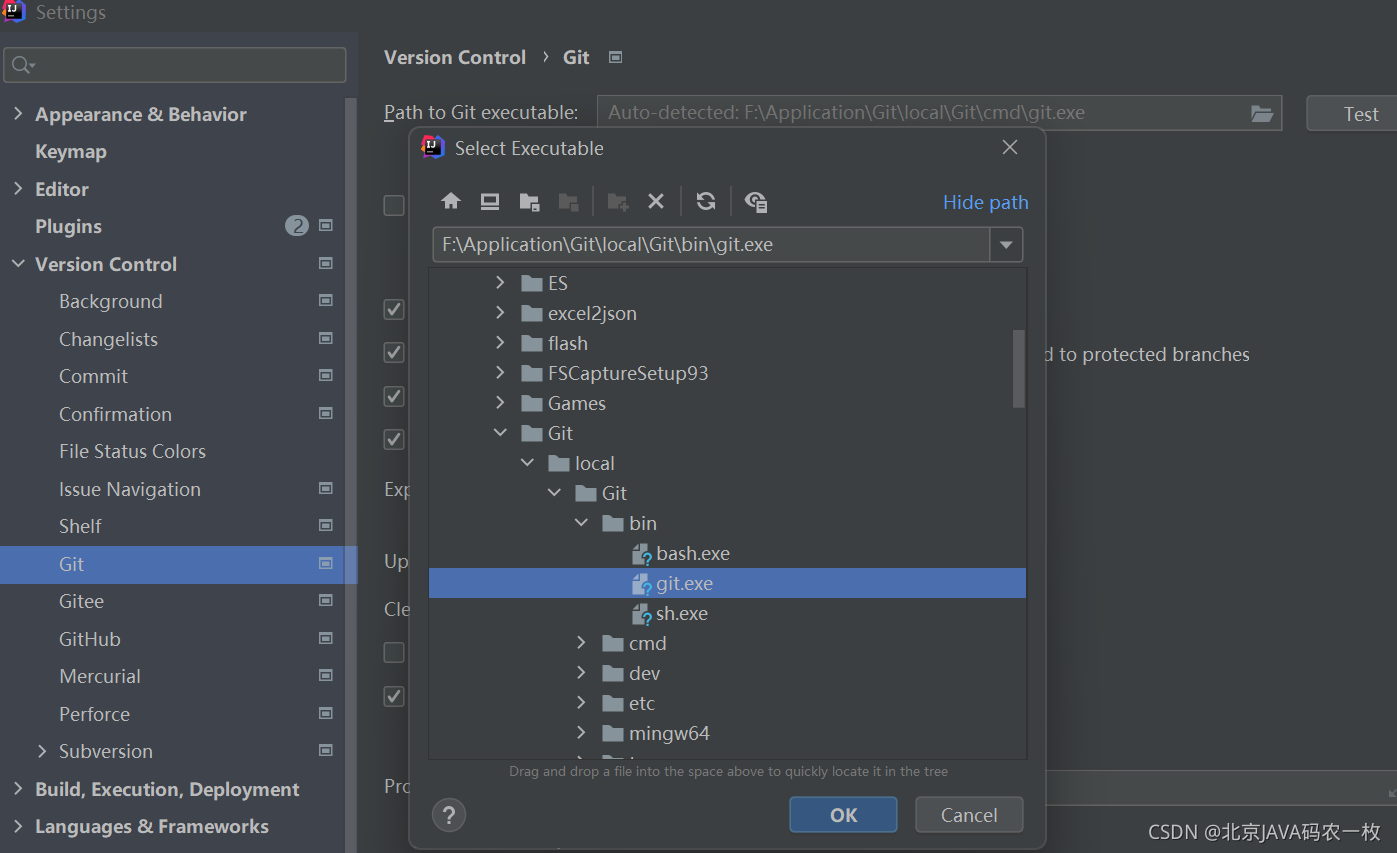Cancel the Select Executable dialog
The height and width of the screenshot is (853, 1397).
(x=969, y=815)
